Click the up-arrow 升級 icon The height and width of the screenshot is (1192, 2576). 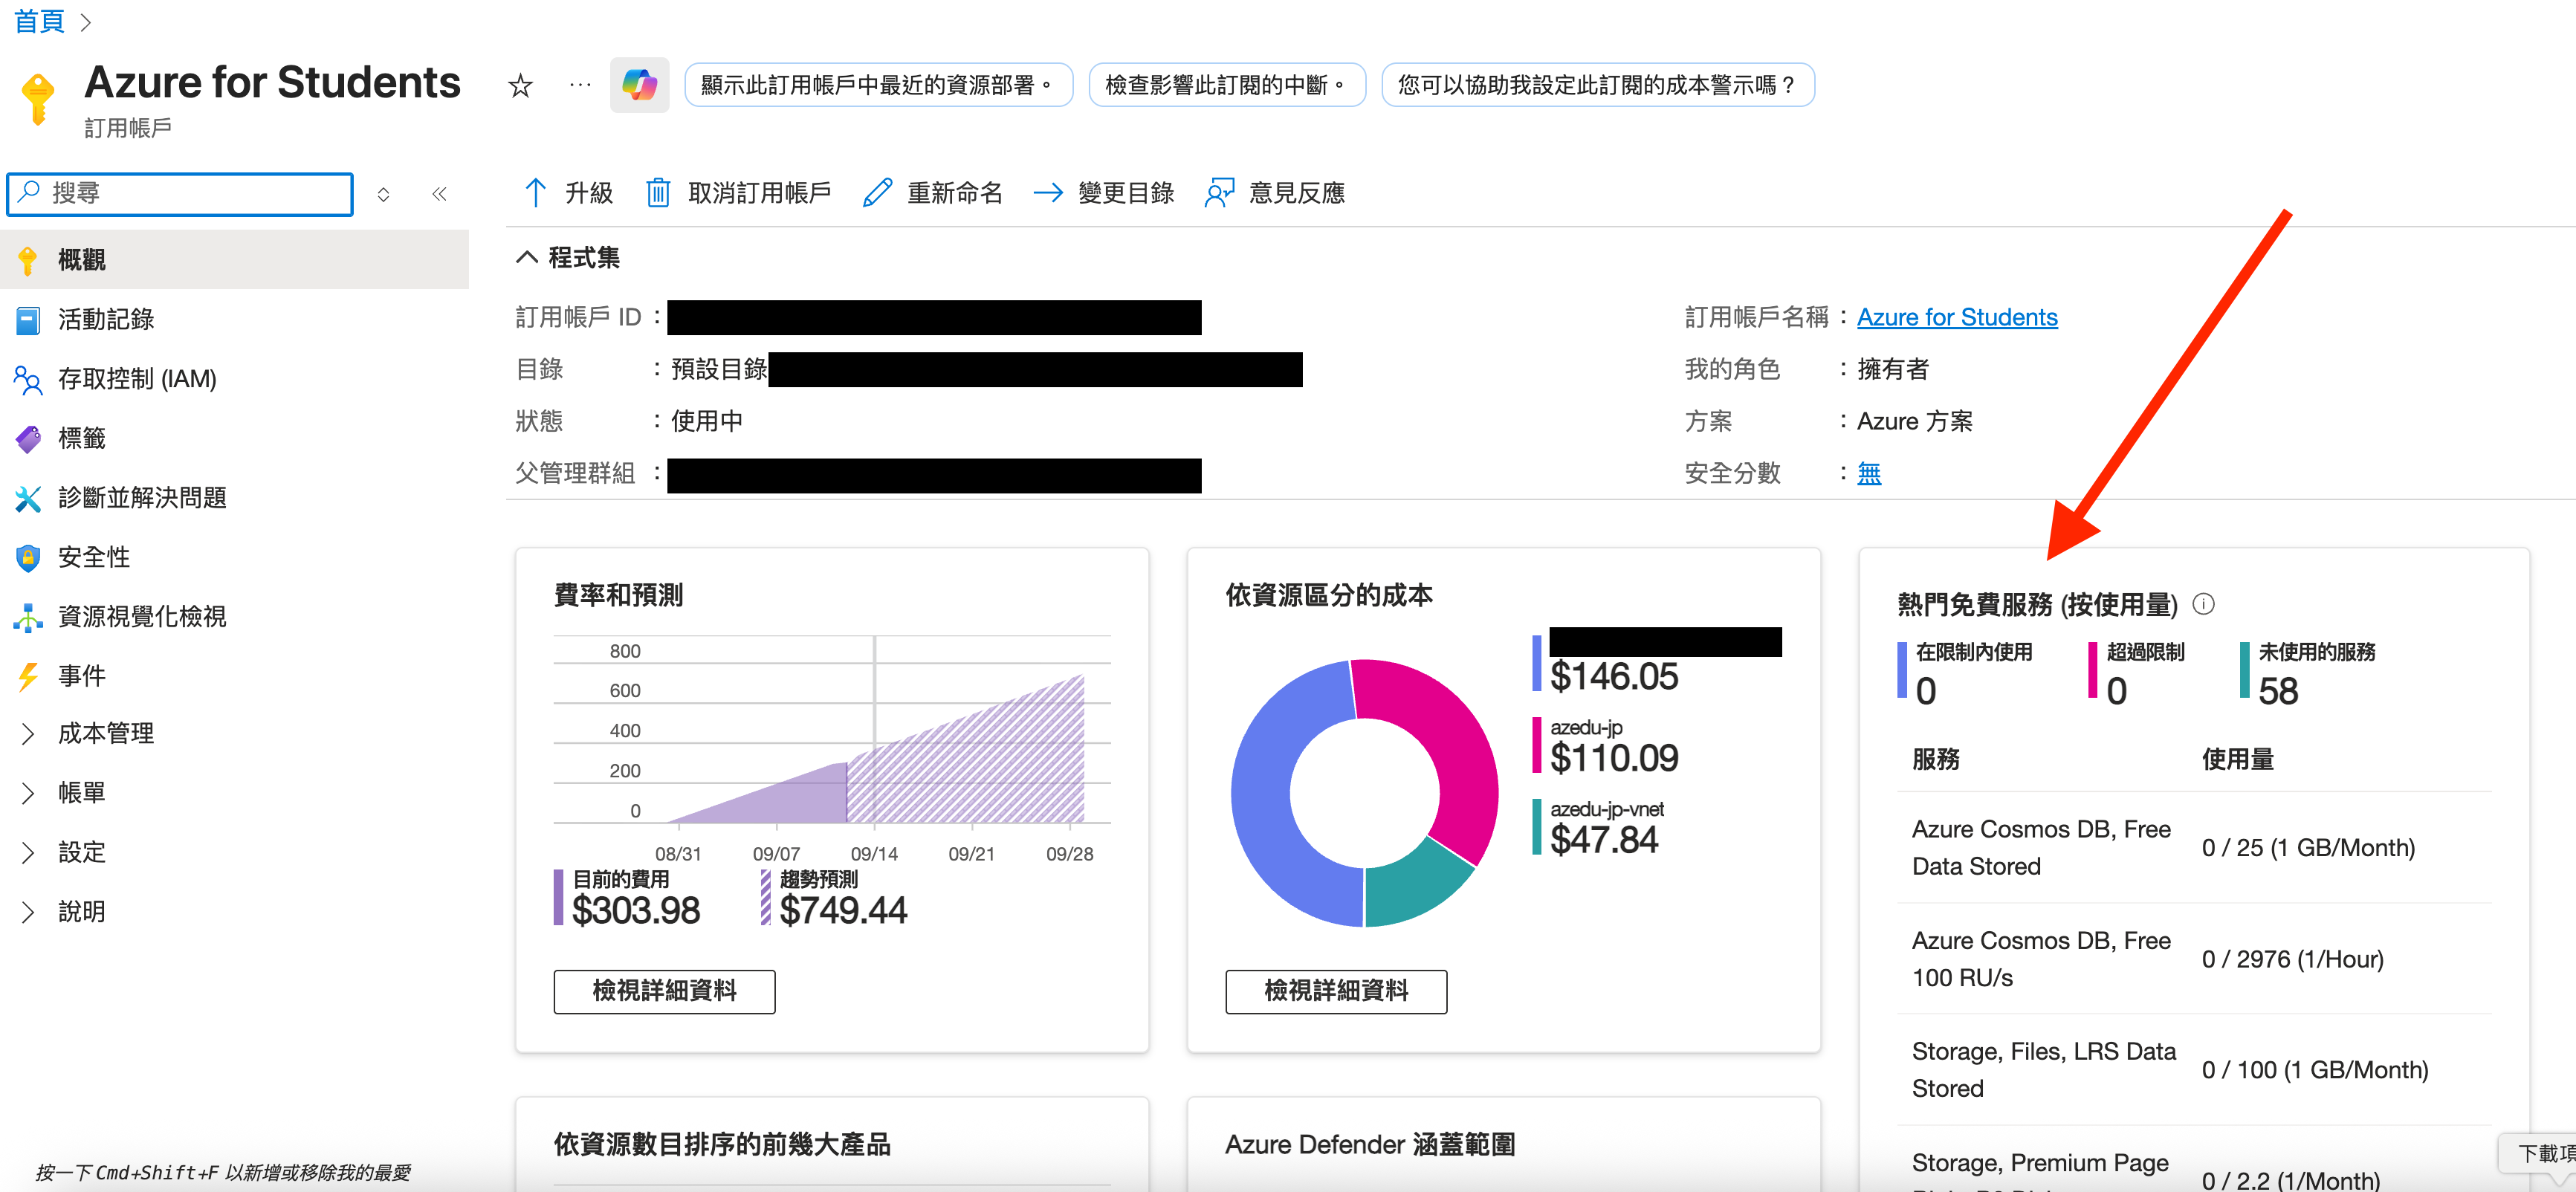tap(535, 192)
